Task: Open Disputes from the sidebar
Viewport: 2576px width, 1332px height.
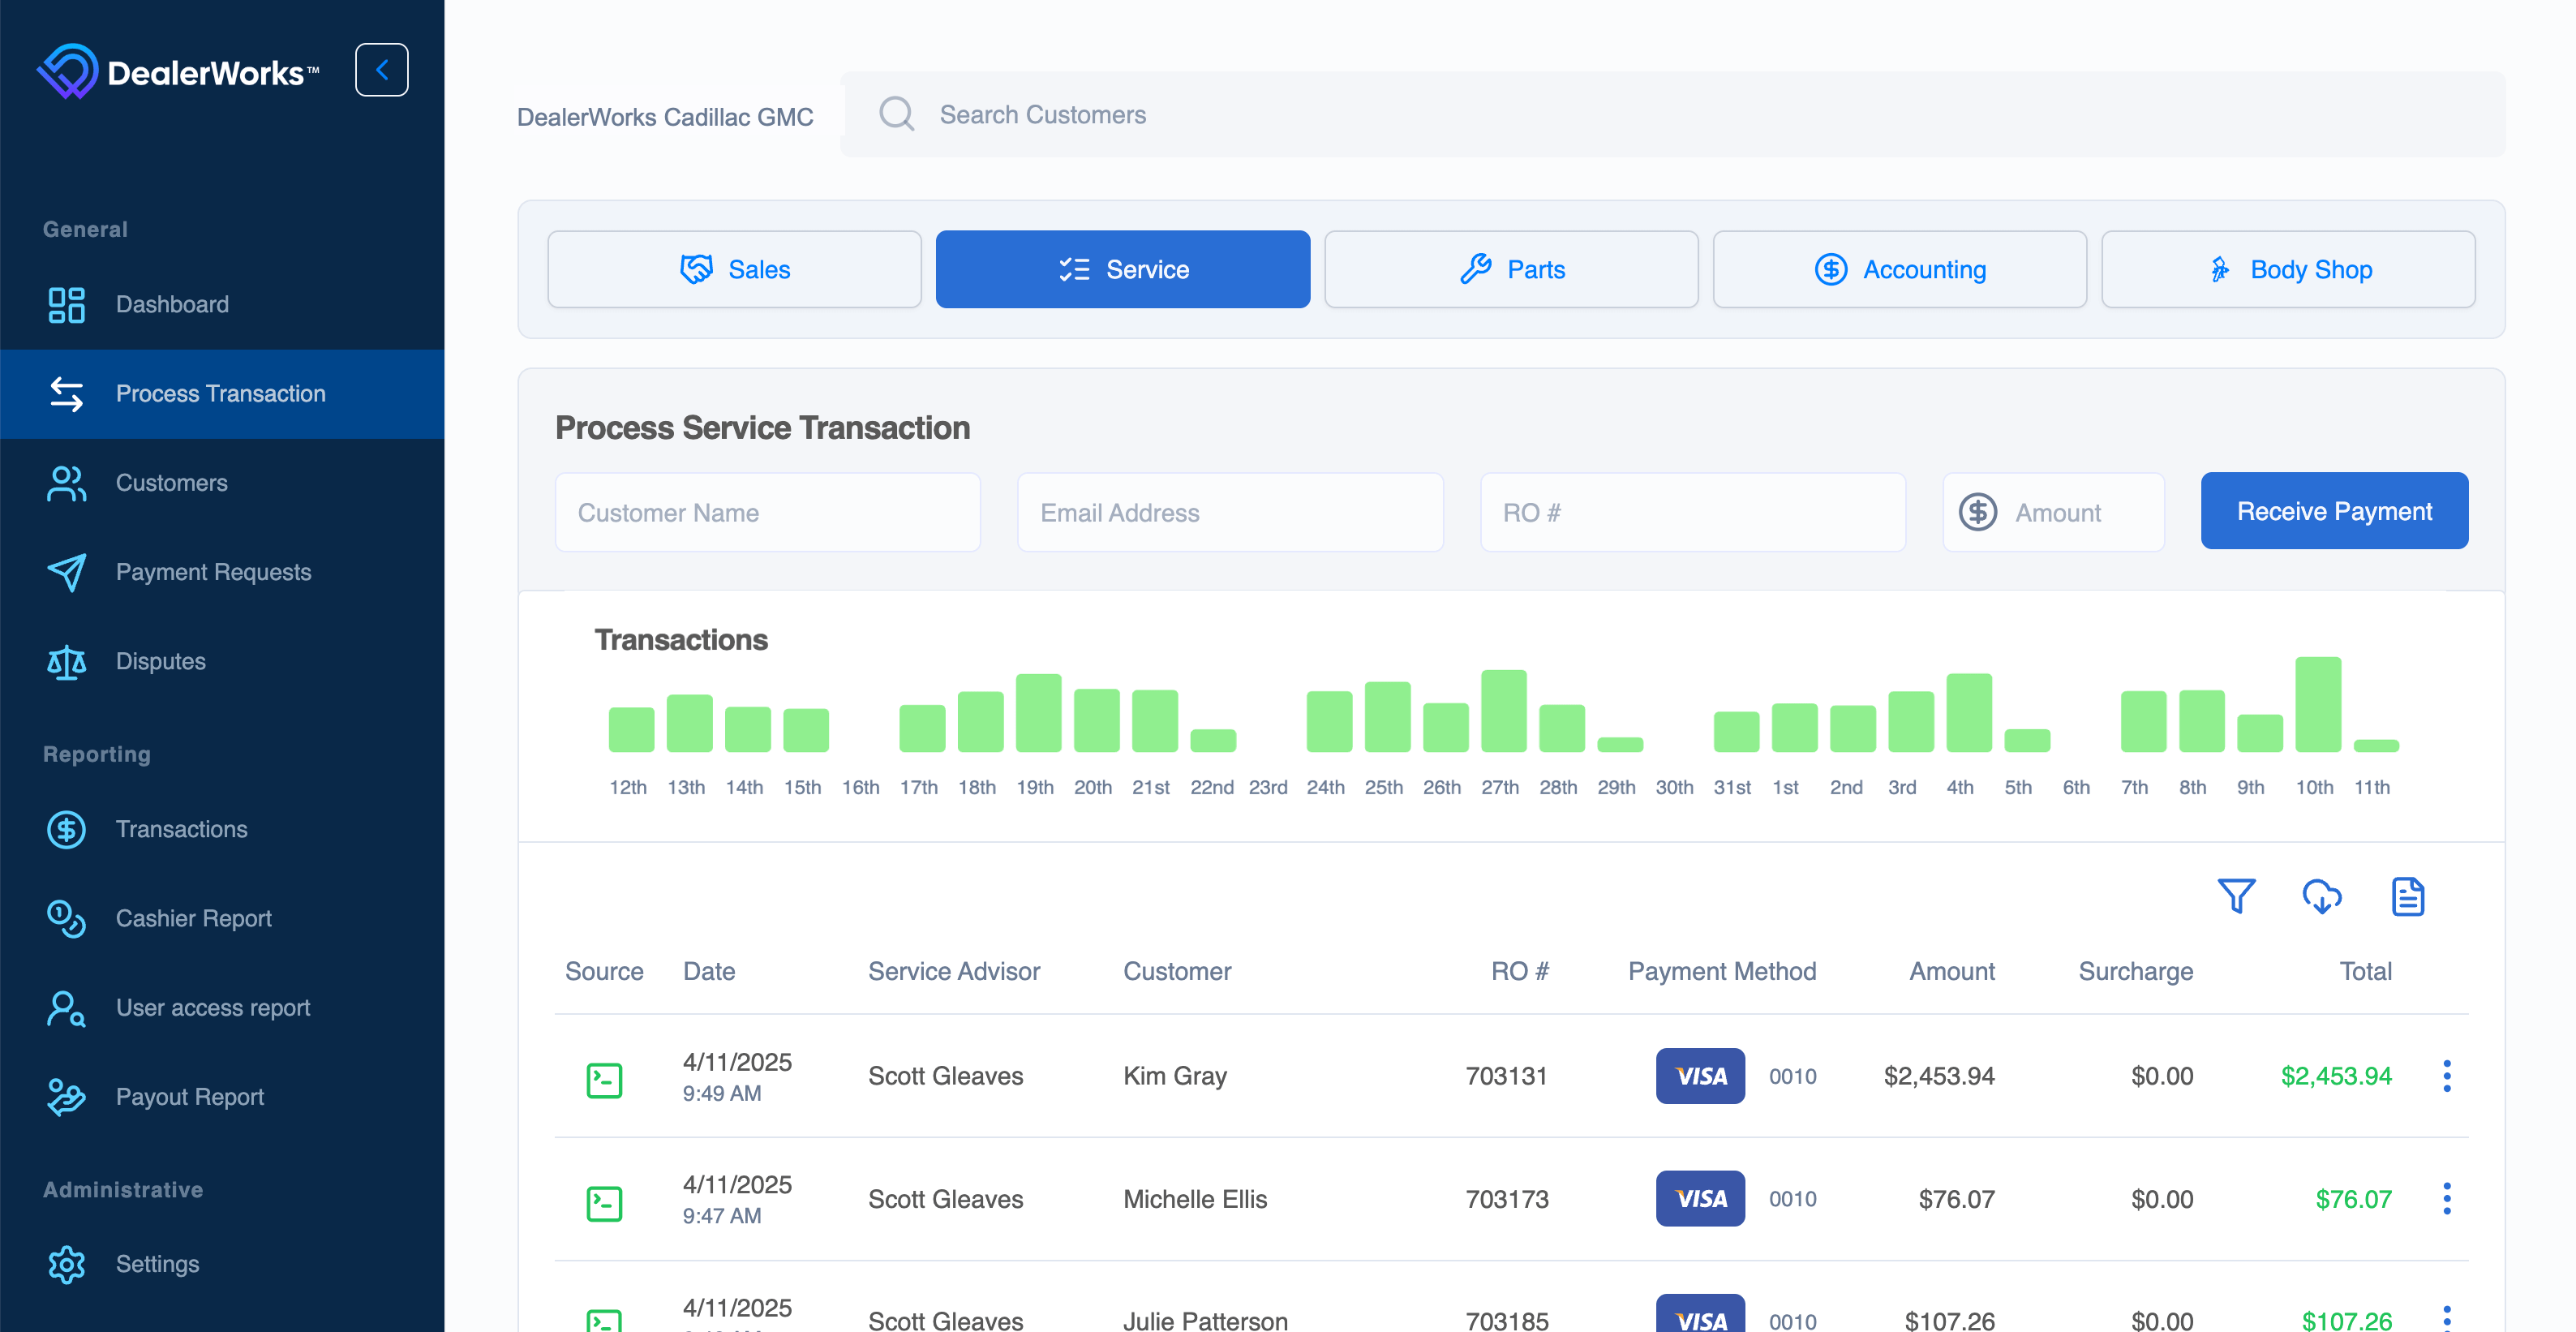Action: (x=160, y=661)
